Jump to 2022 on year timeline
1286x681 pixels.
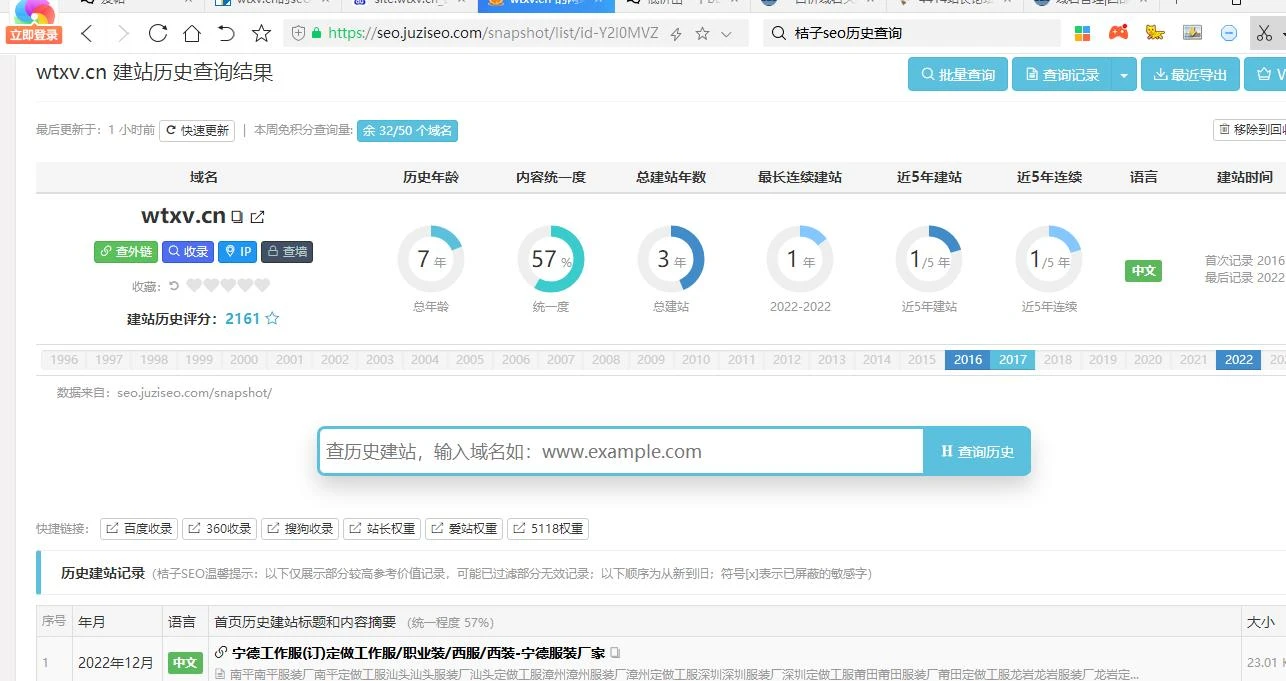click(x=1238, y=360)
